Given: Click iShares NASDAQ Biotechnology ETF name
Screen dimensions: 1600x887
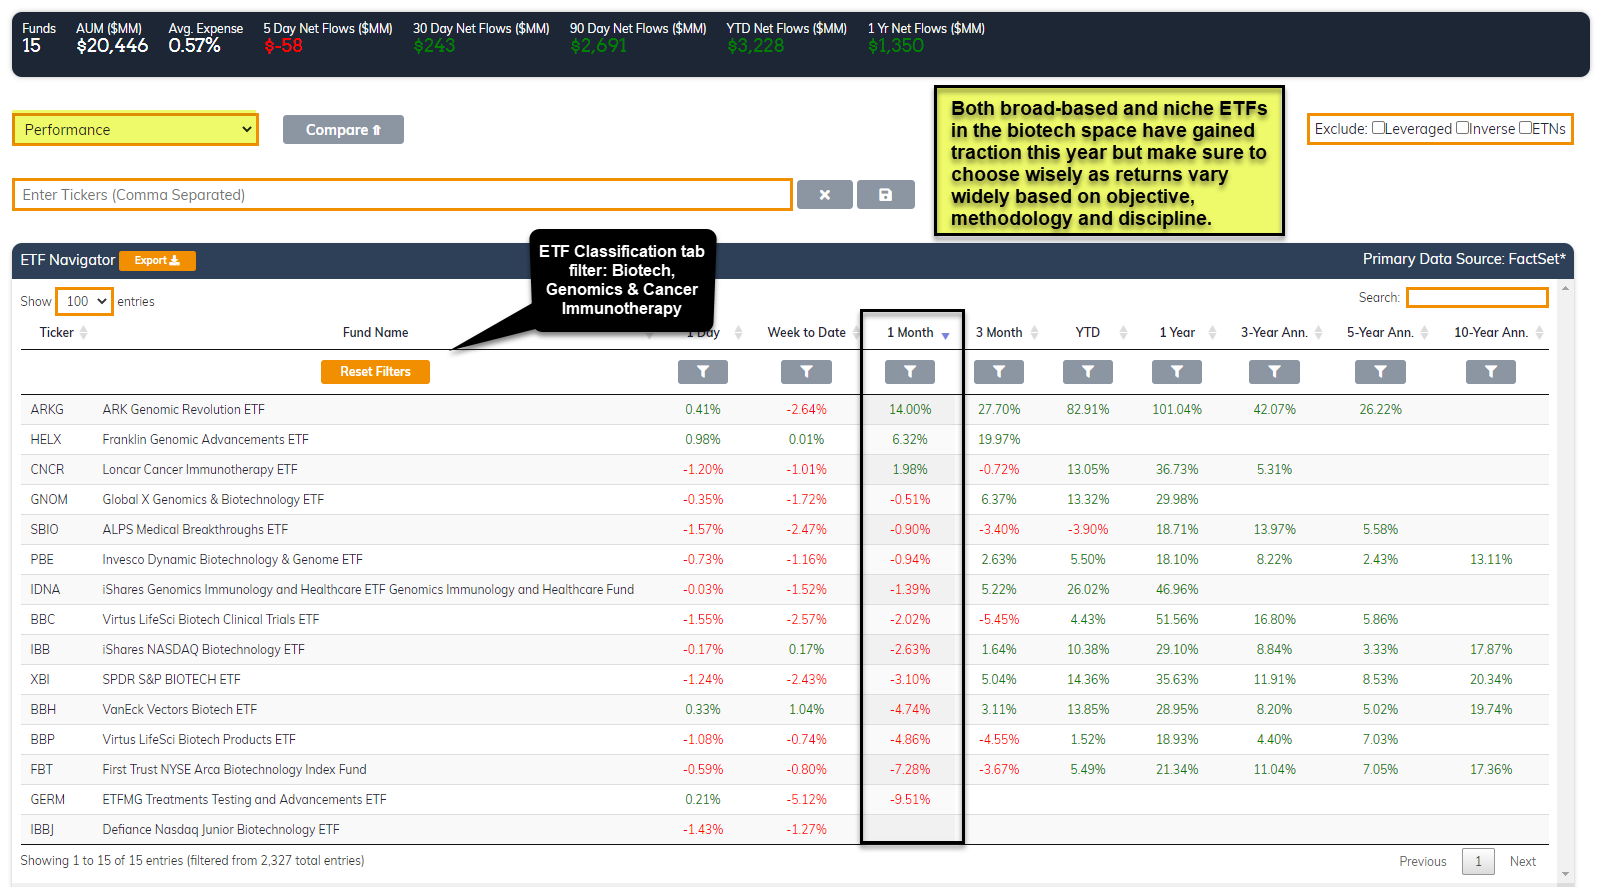Looking at the screenshot, I should click(x=203, y=650).
